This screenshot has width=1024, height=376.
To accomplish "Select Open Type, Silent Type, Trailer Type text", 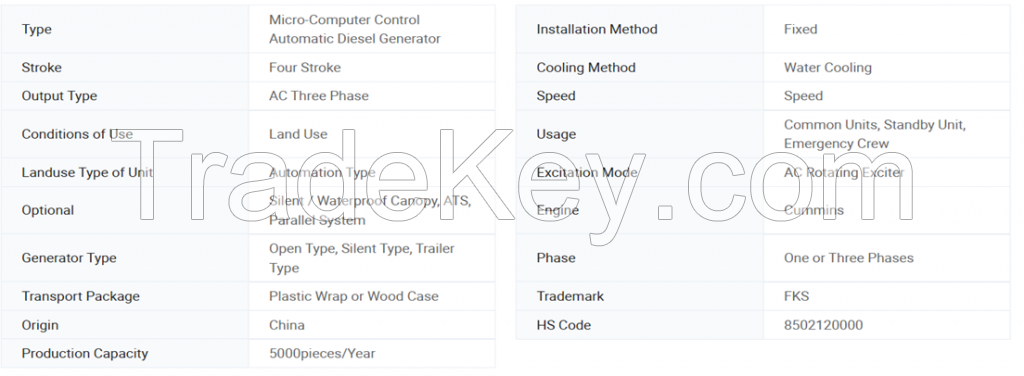I will coord(362,258).
